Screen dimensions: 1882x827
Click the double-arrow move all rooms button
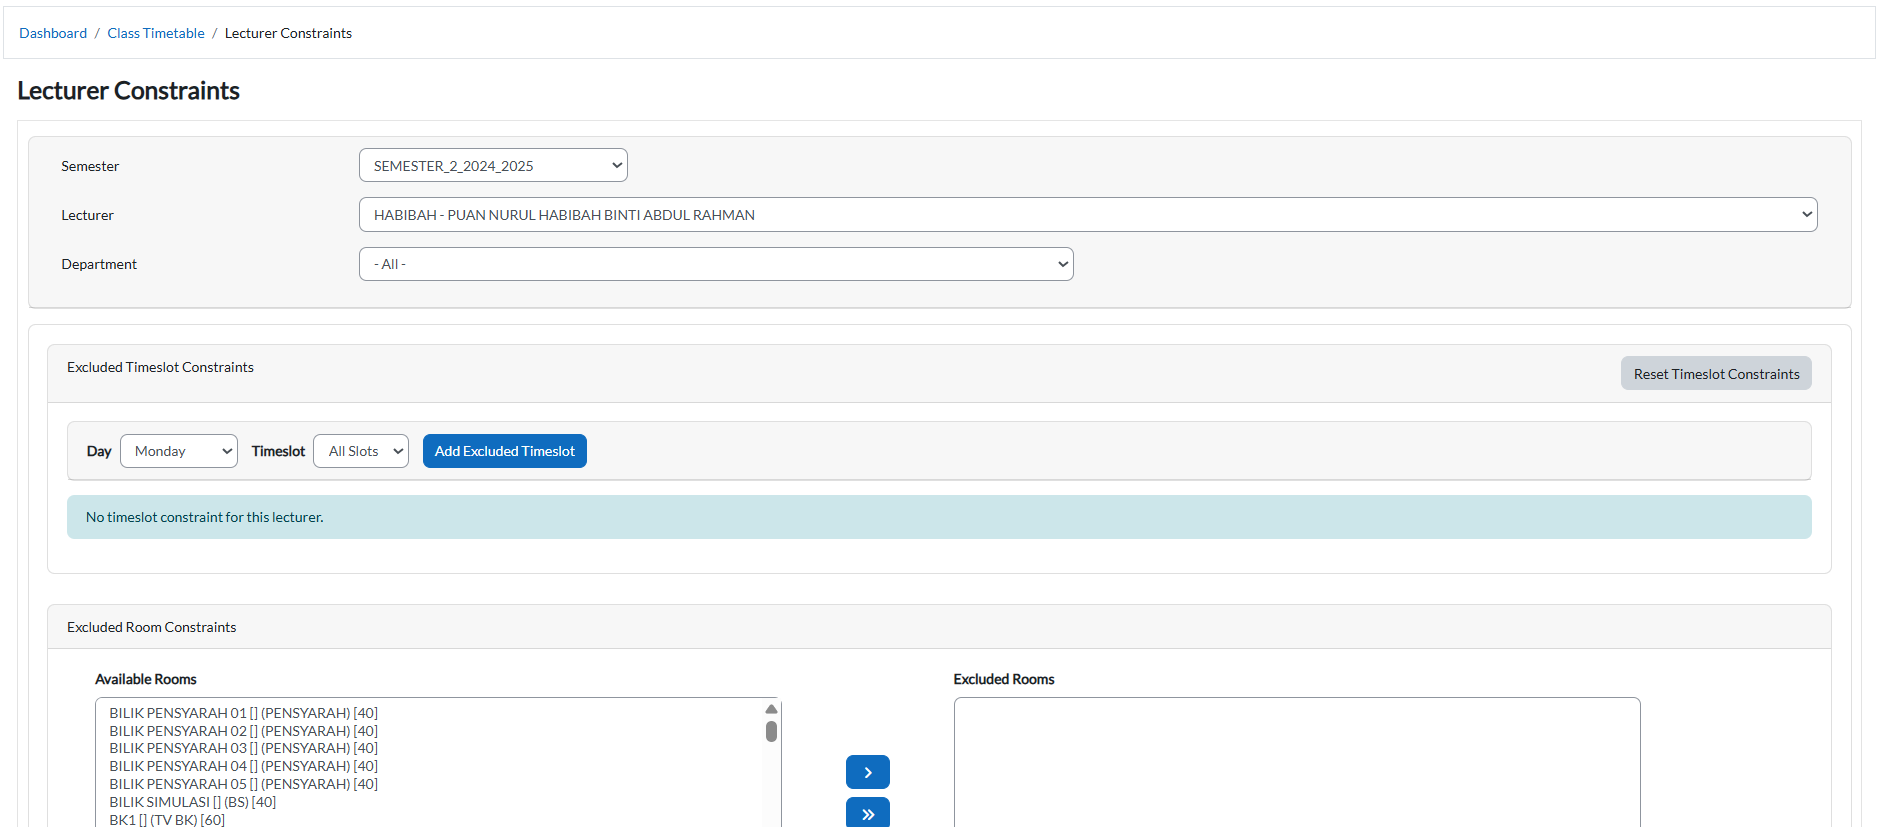tap(867, 813)
